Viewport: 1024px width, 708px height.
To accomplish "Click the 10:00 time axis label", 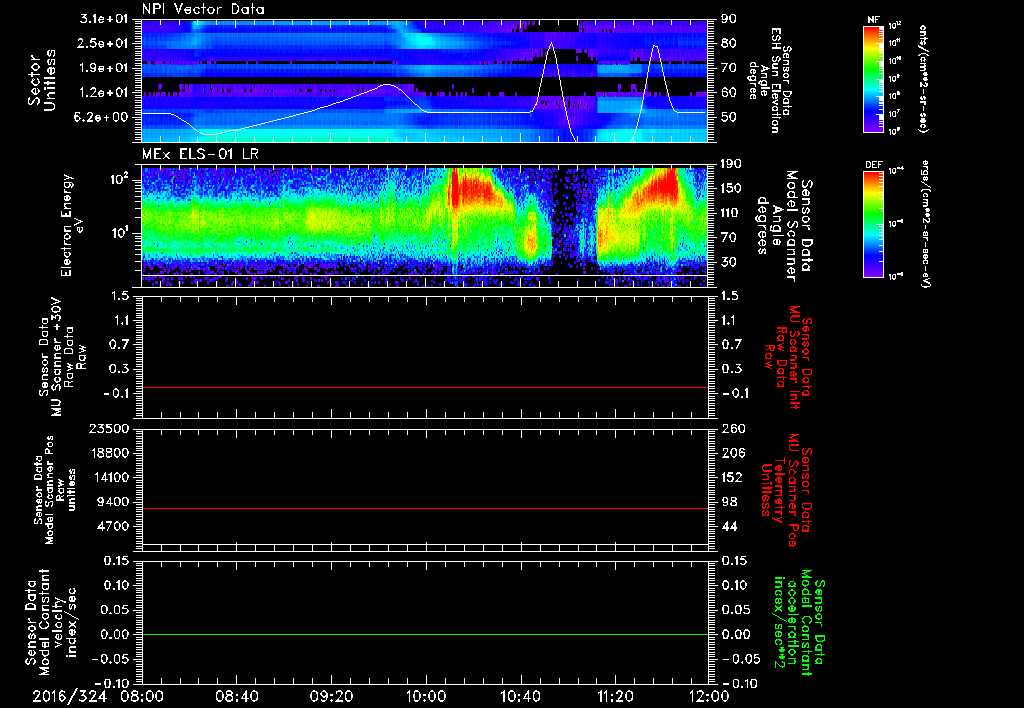I will [x=426, y=695].
